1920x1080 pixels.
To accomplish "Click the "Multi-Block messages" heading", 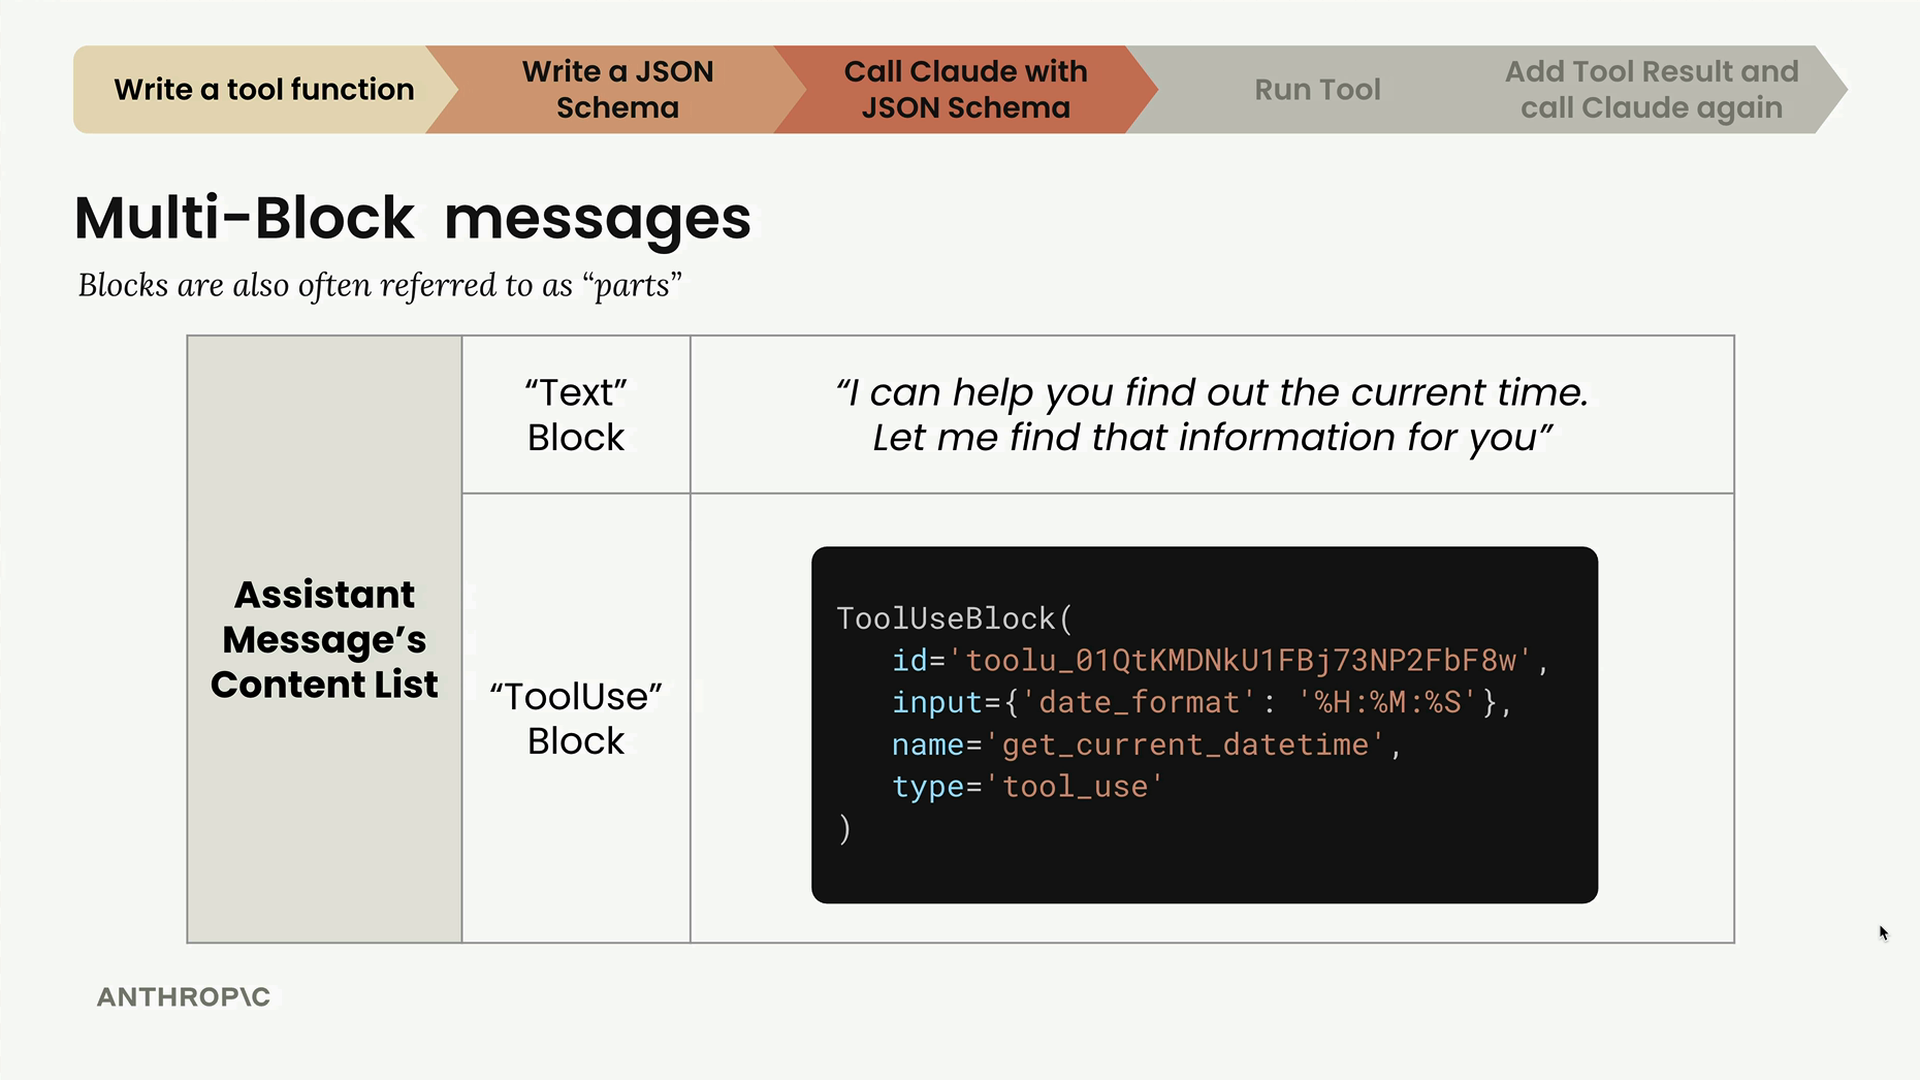I will [412, 218].
